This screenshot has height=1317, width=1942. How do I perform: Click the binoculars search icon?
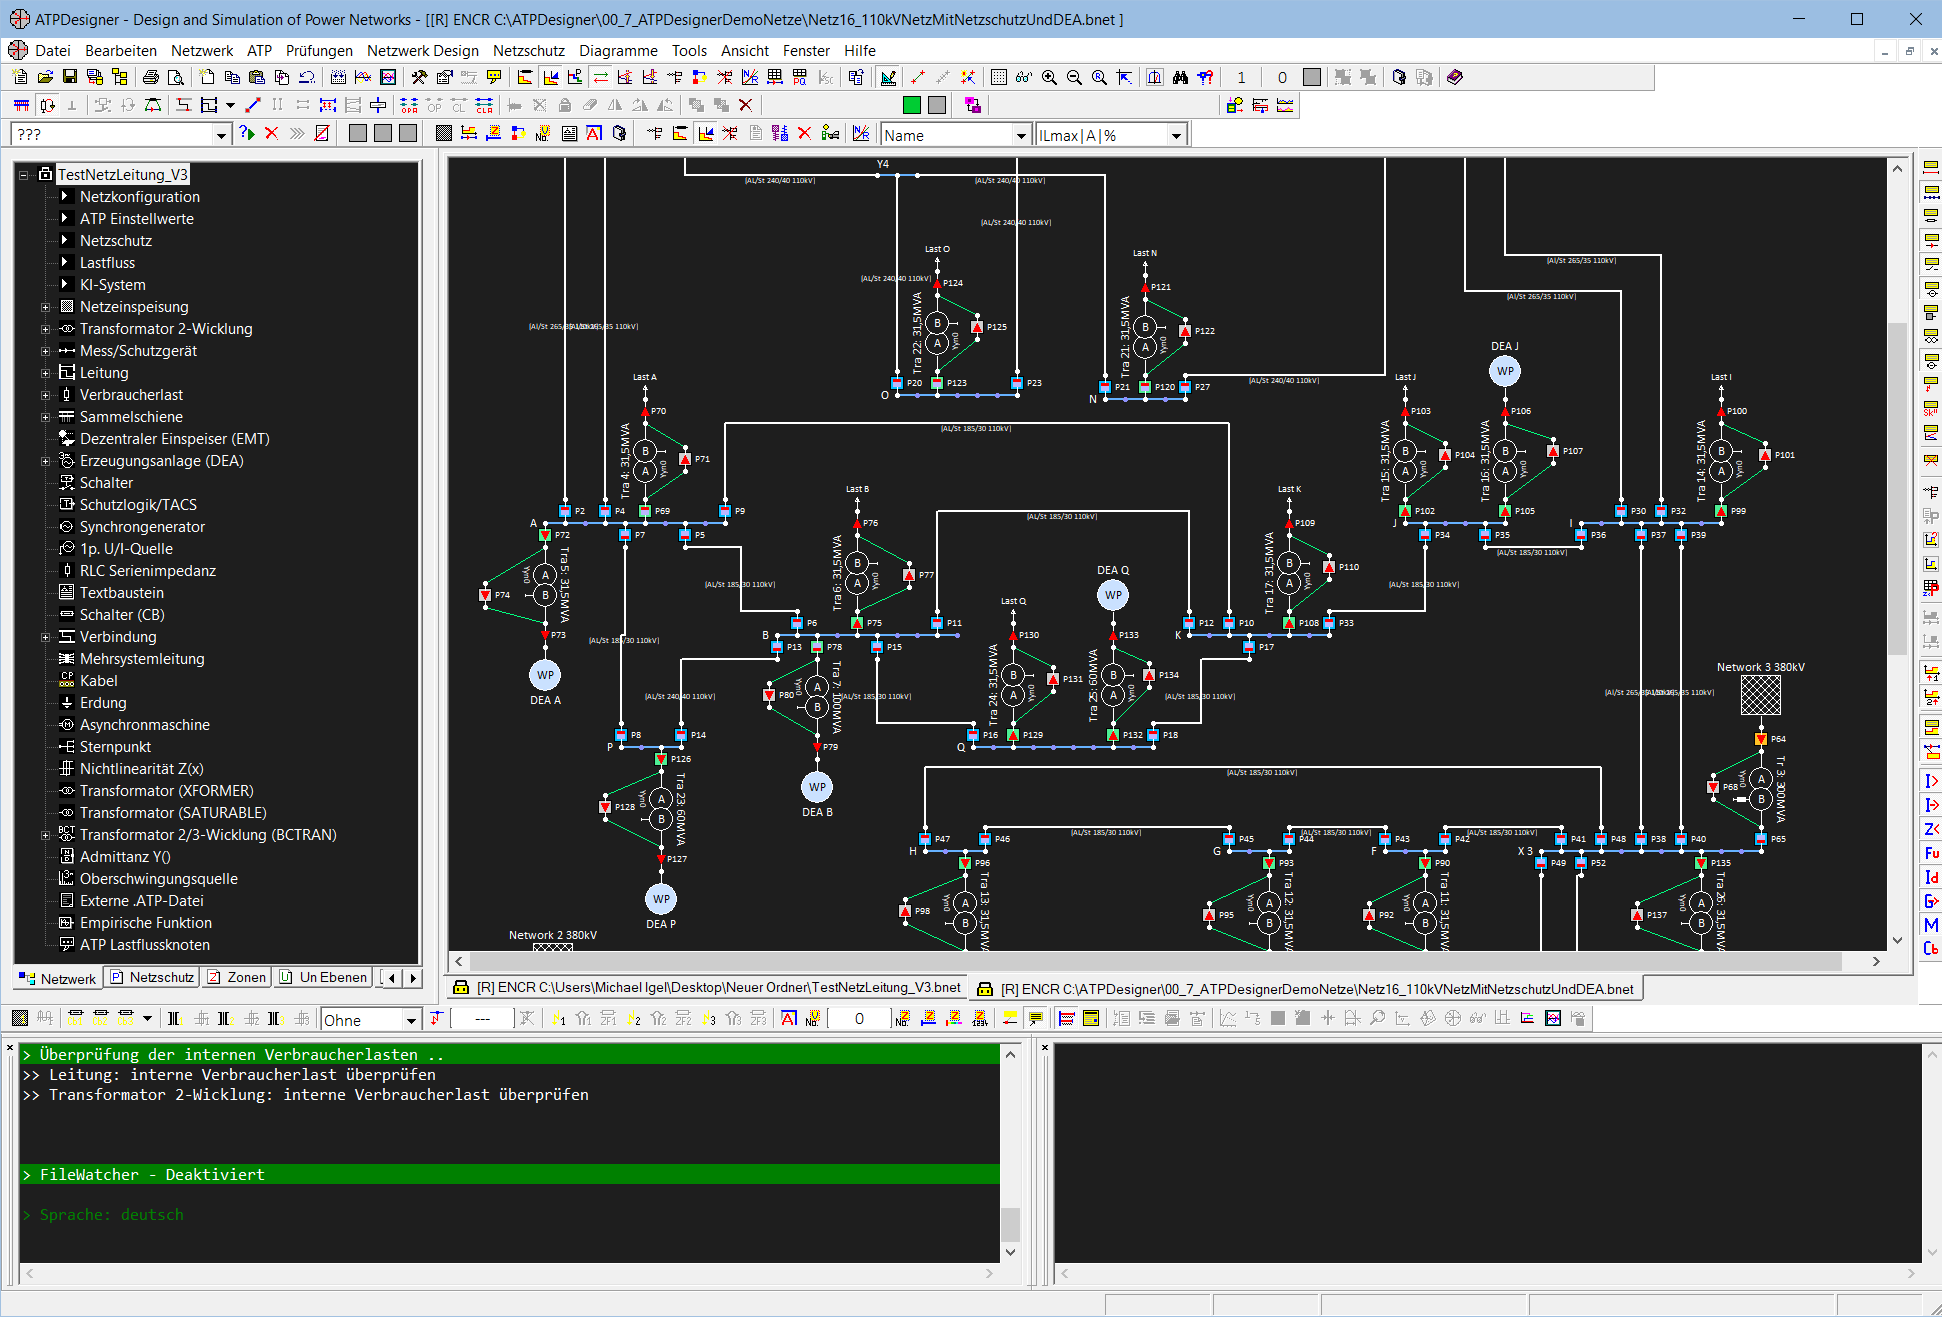coord(1180,77)
